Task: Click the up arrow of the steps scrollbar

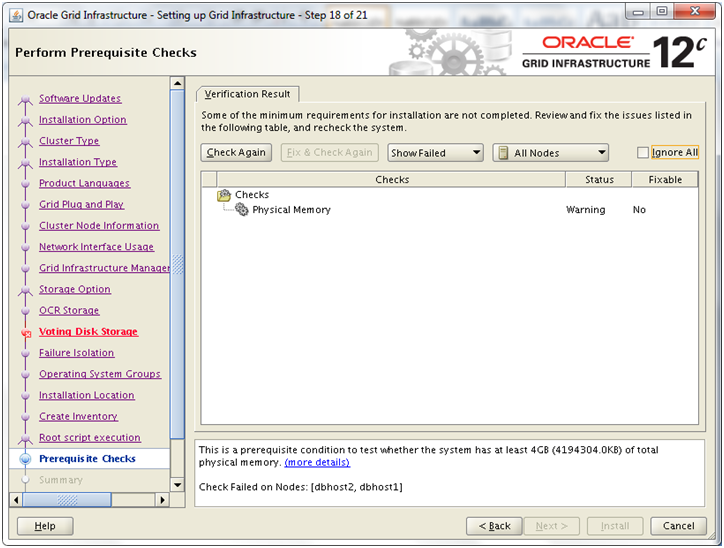Action: (177, 84)
